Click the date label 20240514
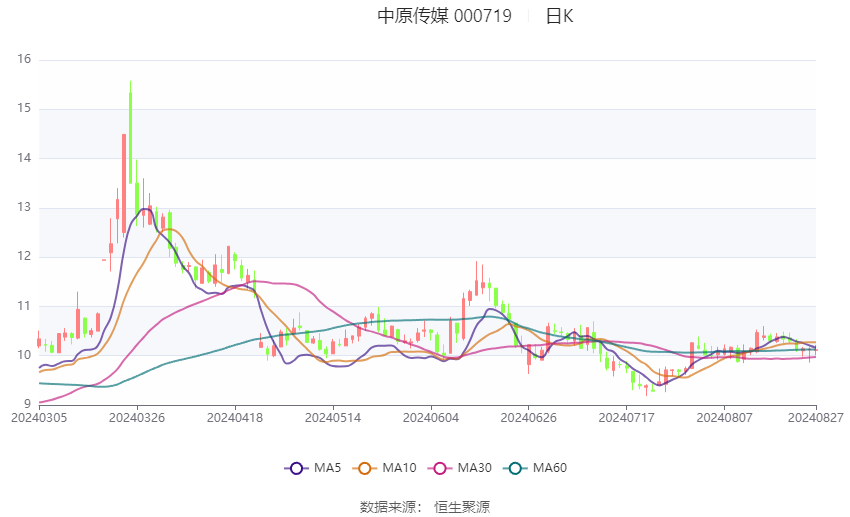The image size is (850, 517). click(x=333, y=418)
